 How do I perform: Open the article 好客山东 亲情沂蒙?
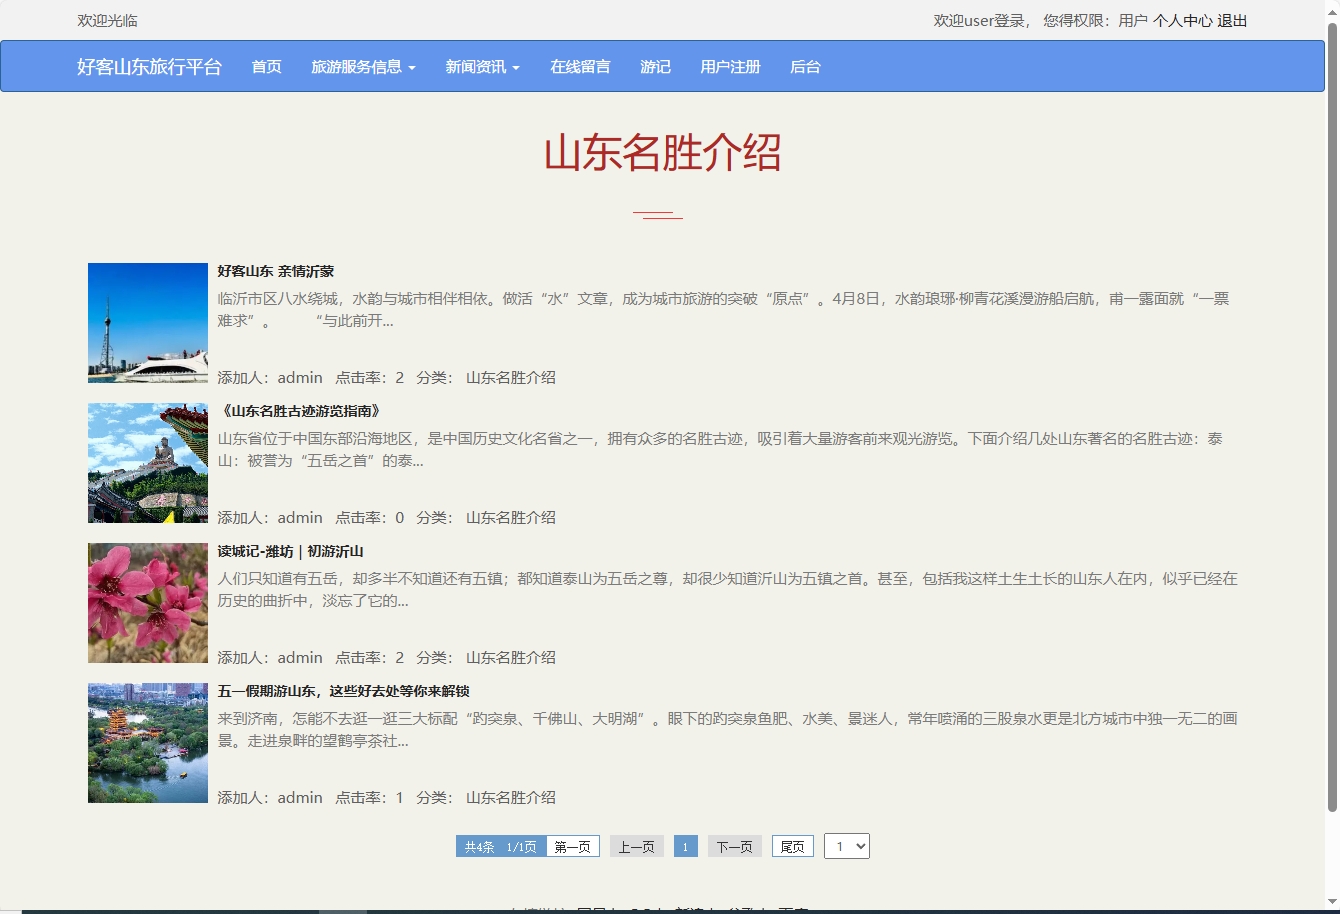(x=274, y=270)
